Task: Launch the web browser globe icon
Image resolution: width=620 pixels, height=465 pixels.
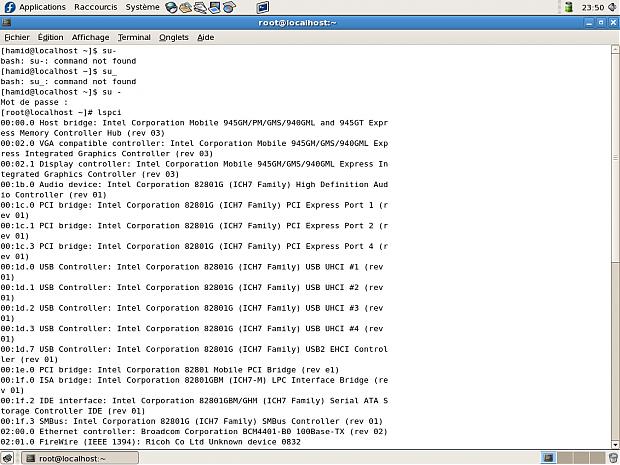Action: (x=171, y=7)
